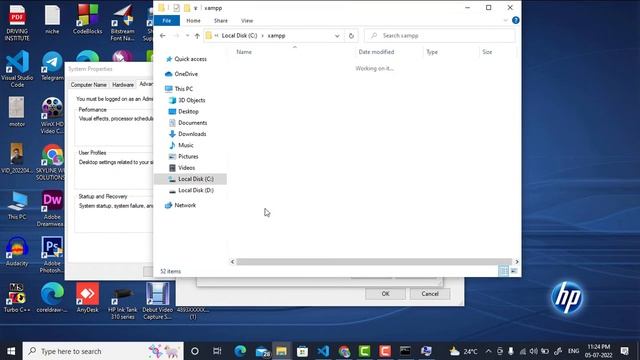Show hidden system tray icons
This screenshot has width=640, height=360.
point(488,351)
